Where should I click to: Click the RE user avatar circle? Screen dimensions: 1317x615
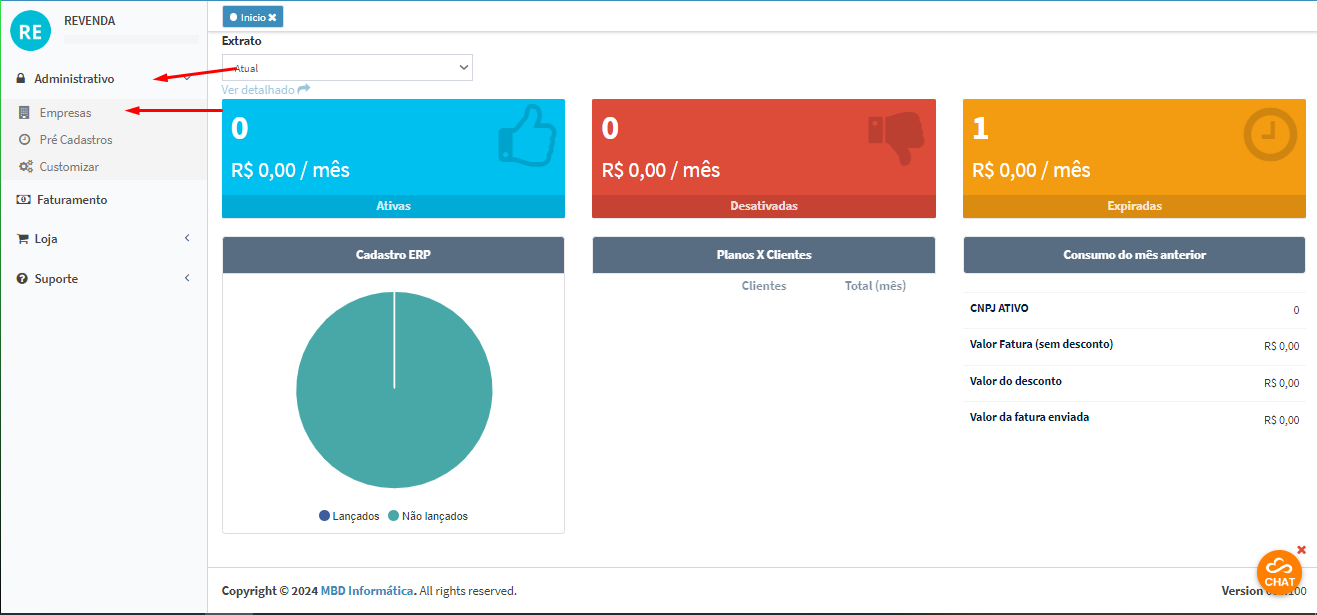point(30,31)
